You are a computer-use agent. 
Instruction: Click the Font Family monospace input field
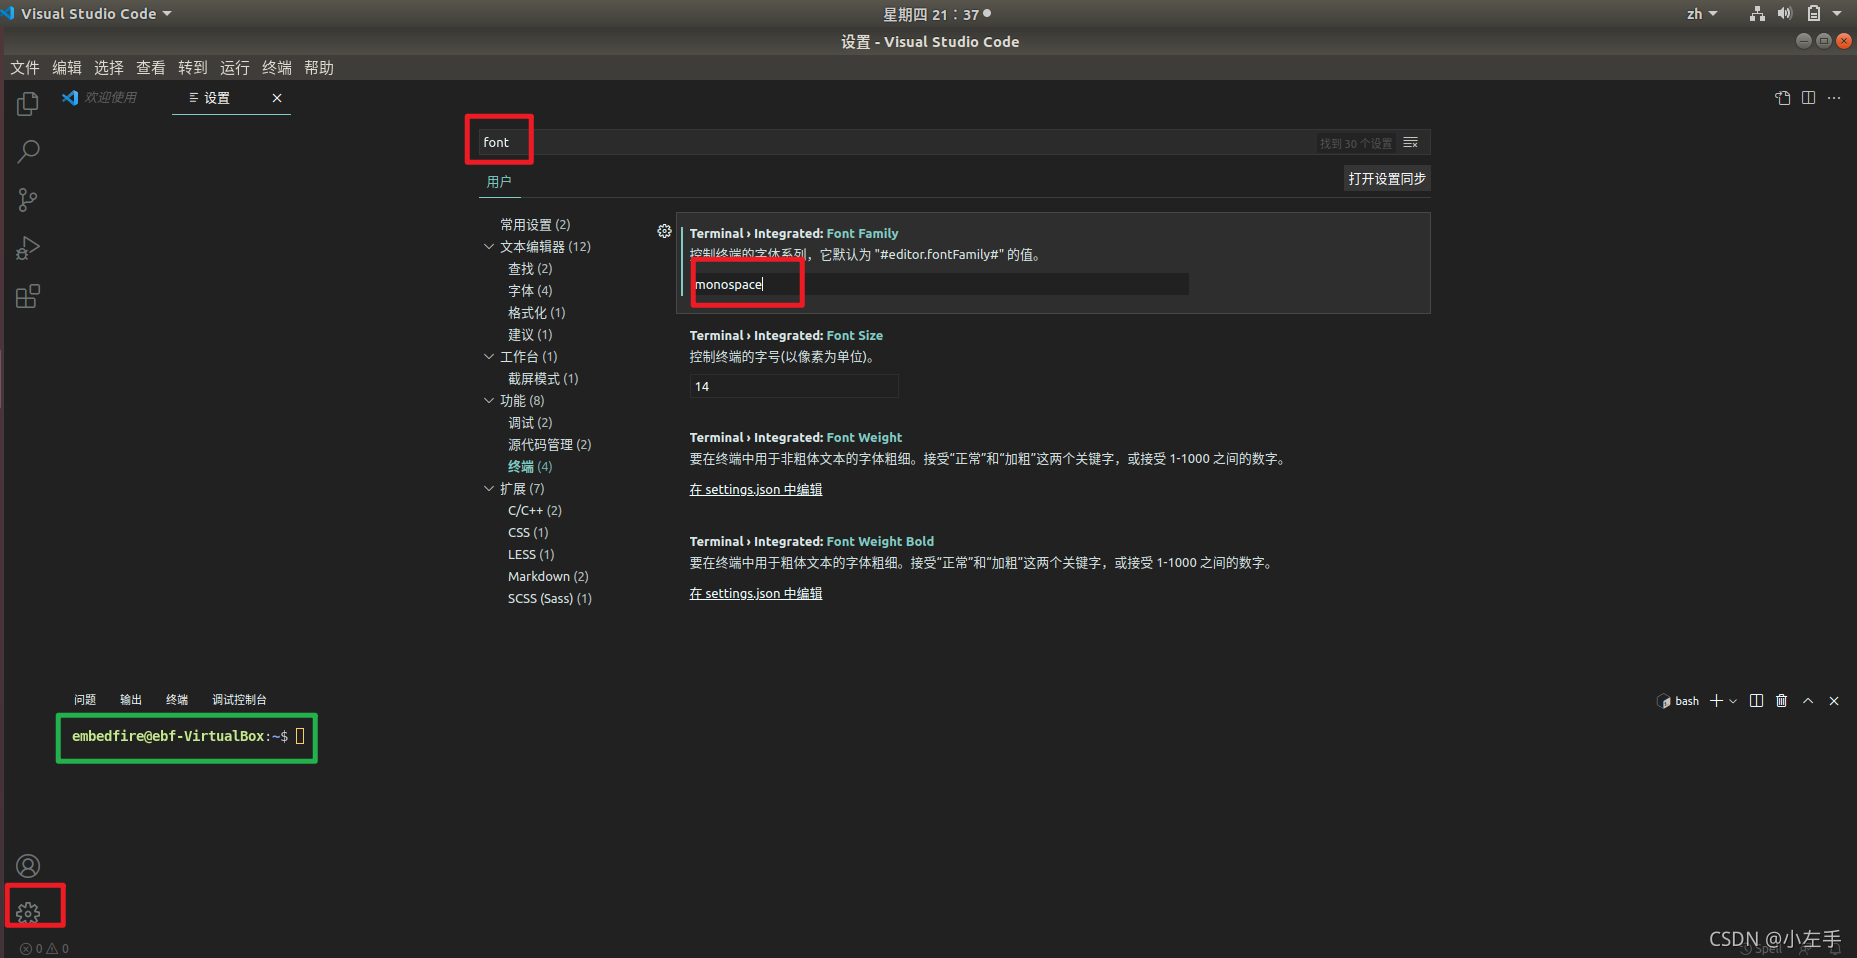[939, 285]
